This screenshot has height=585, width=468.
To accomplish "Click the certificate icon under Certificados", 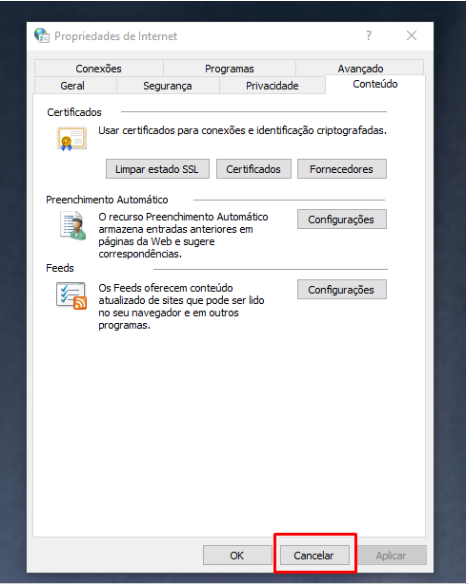I will click(x=72, y=138).
